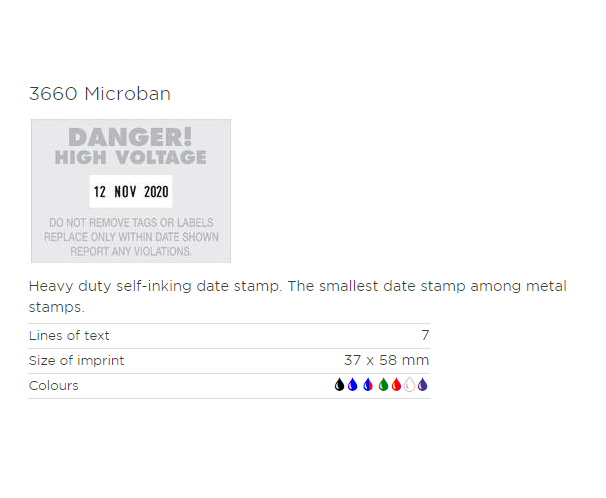Click the 12 NOV 2020 date box
The width and height of the screenshot is (606, 498).
131,191
